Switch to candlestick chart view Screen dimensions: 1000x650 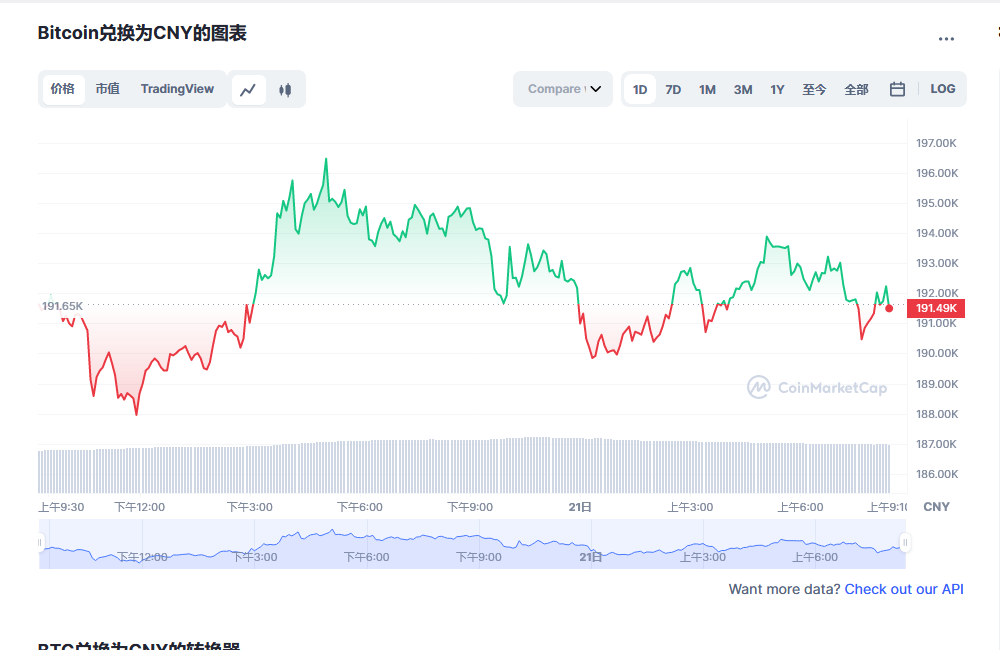tap(285, 89)
